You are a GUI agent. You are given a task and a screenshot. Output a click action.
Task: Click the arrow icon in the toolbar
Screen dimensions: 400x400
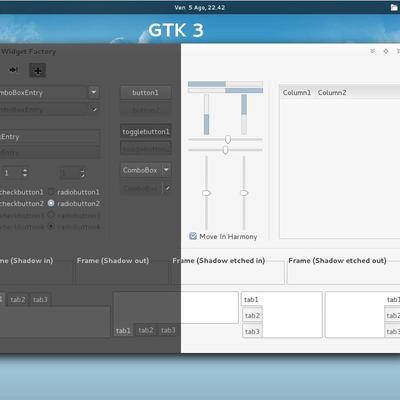pyautogui.click(x=13, y=70)
